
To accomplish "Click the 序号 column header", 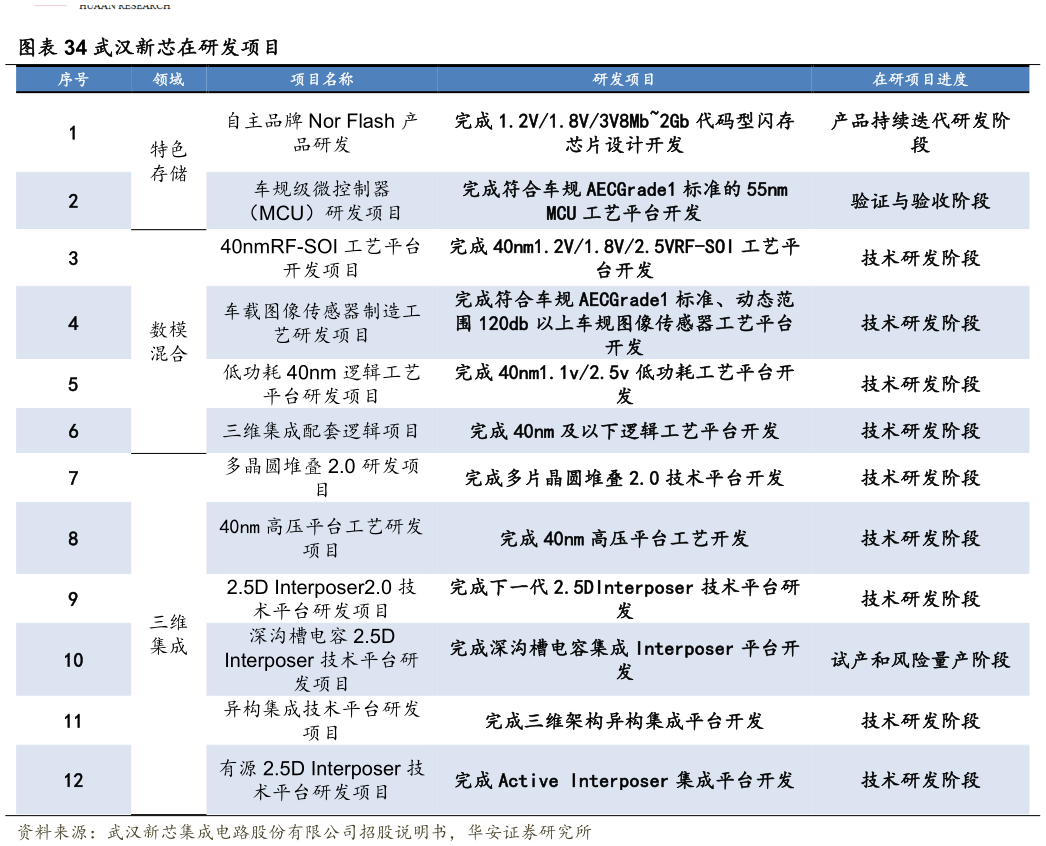I will point(73,78).
